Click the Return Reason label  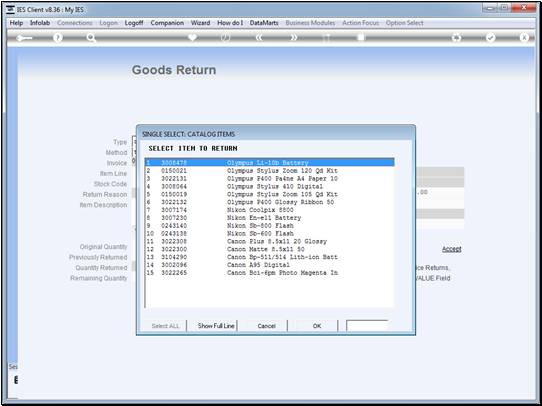pyautogui.click(x=105, y=195)
